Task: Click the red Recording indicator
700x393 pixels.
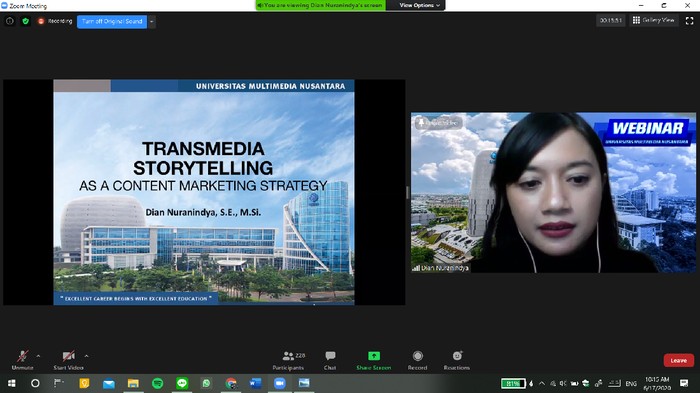Action: point(55,21)
